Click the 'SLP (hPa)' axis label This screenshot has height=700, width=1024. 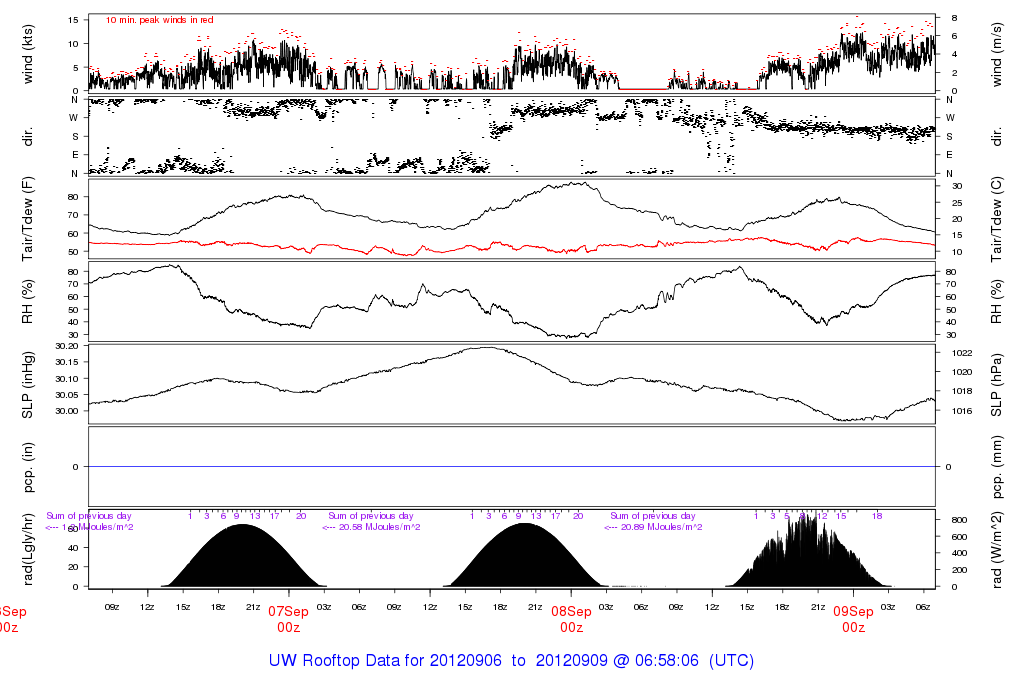click(x=997, y=385)
